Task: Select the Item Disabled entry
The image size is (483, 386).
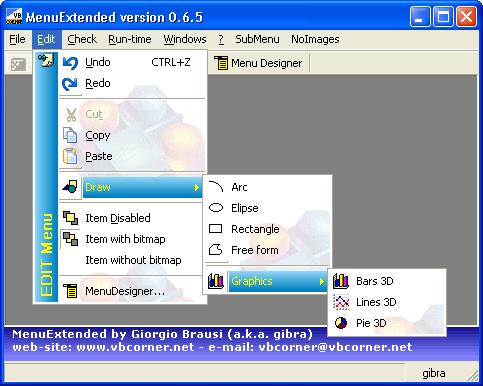Action: click(132, 218)
